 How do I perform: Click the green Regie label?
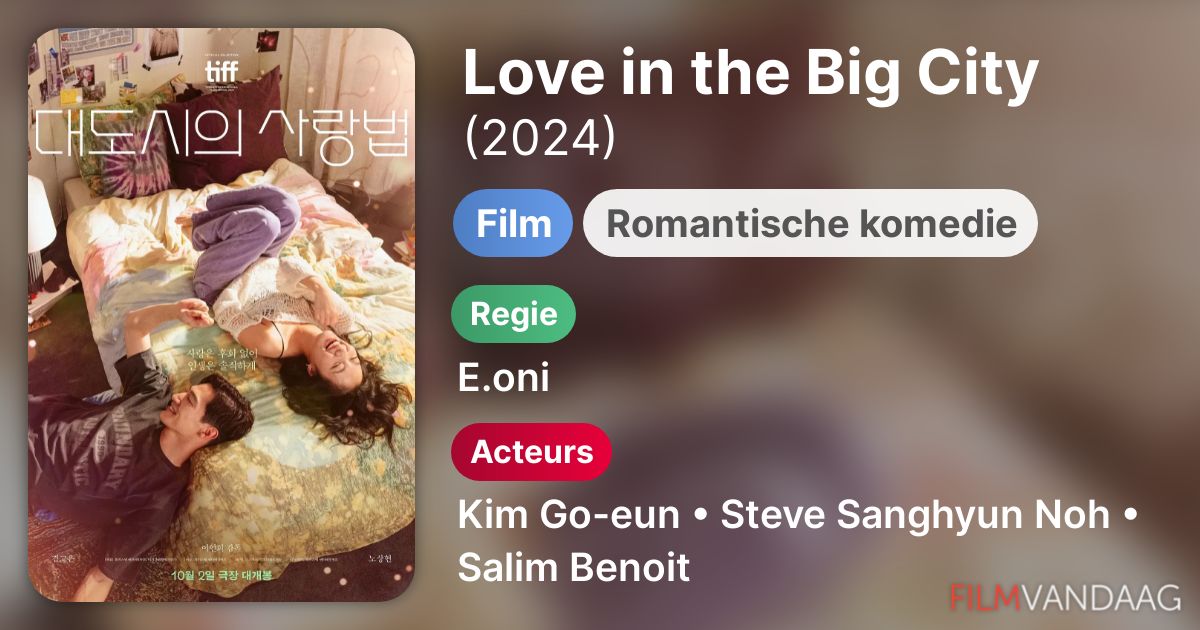pyautogui.click(x=515, y=314)
